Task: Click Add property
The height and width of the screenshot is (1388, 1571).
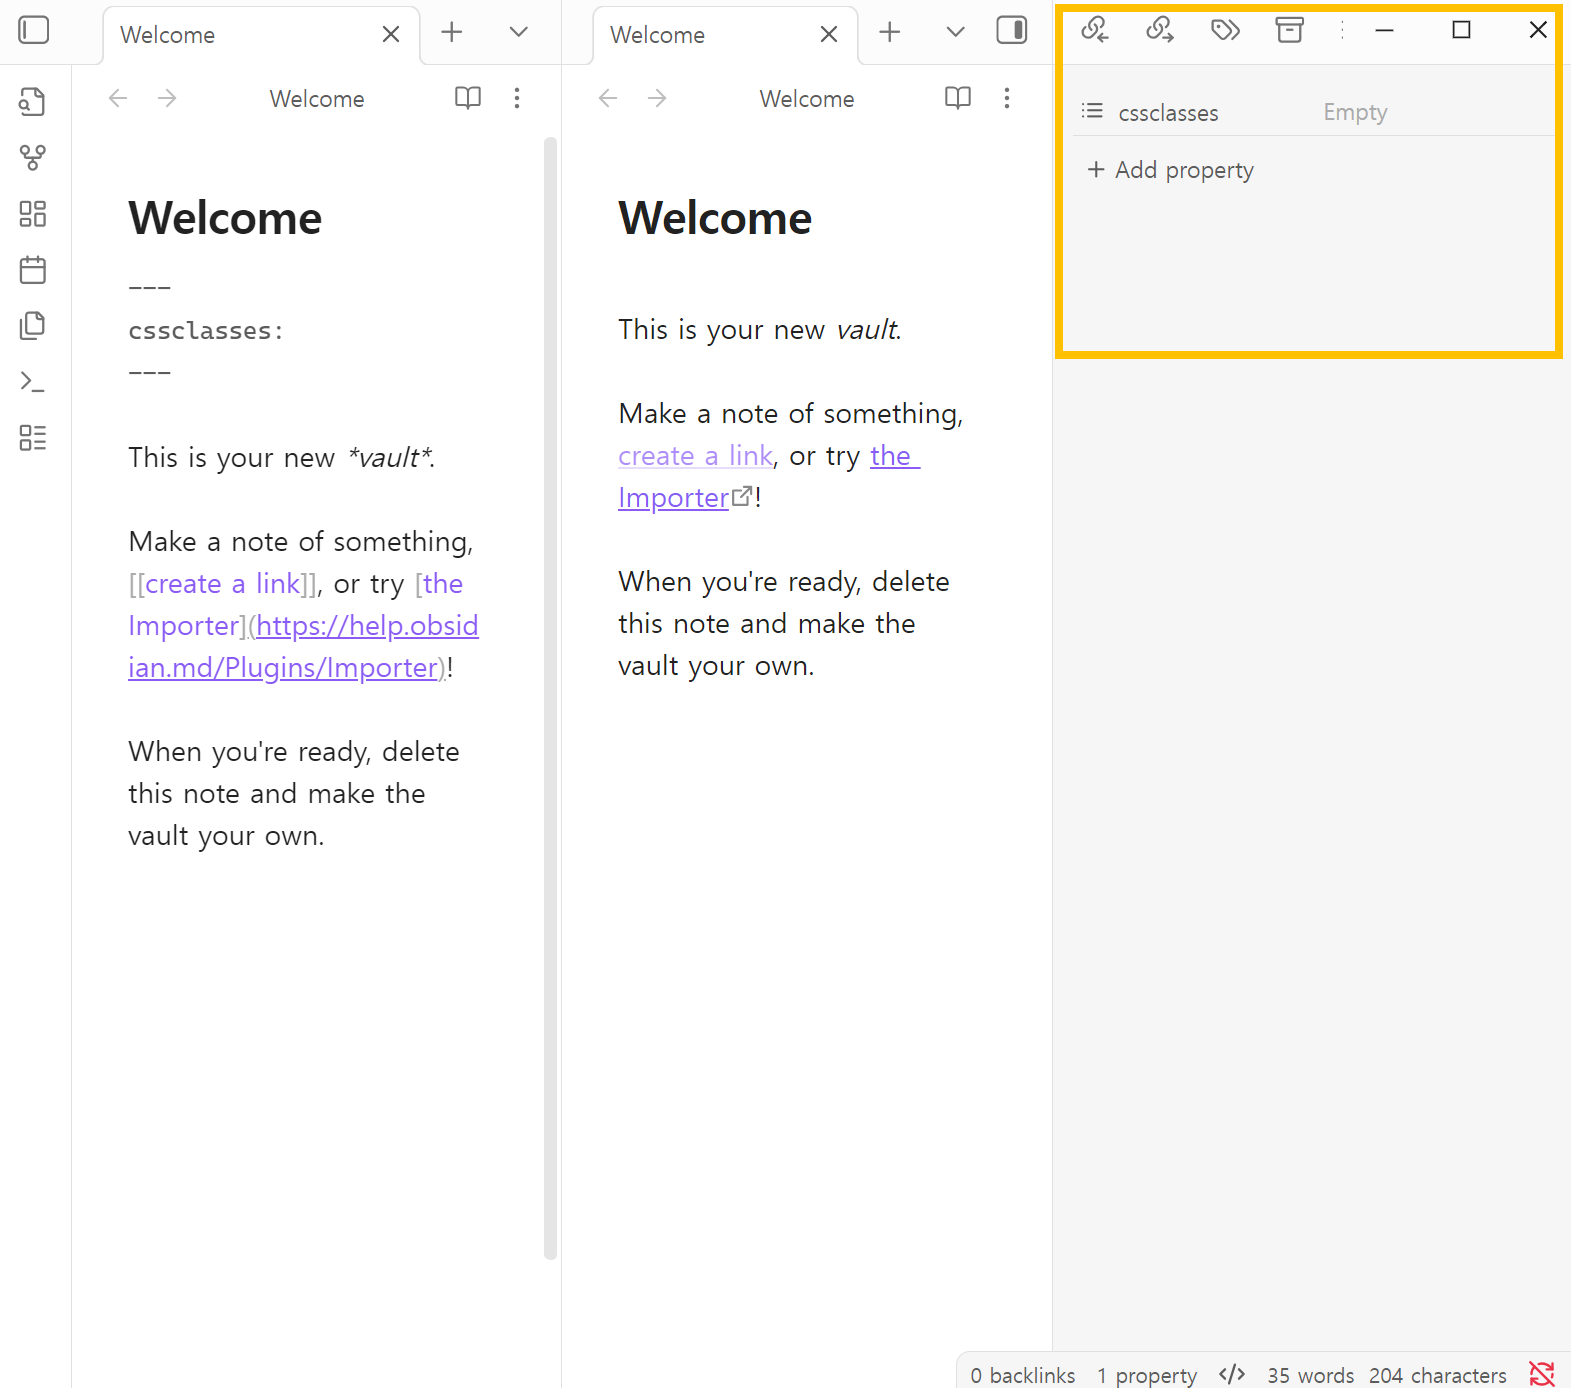Action: pos(1171,170)
